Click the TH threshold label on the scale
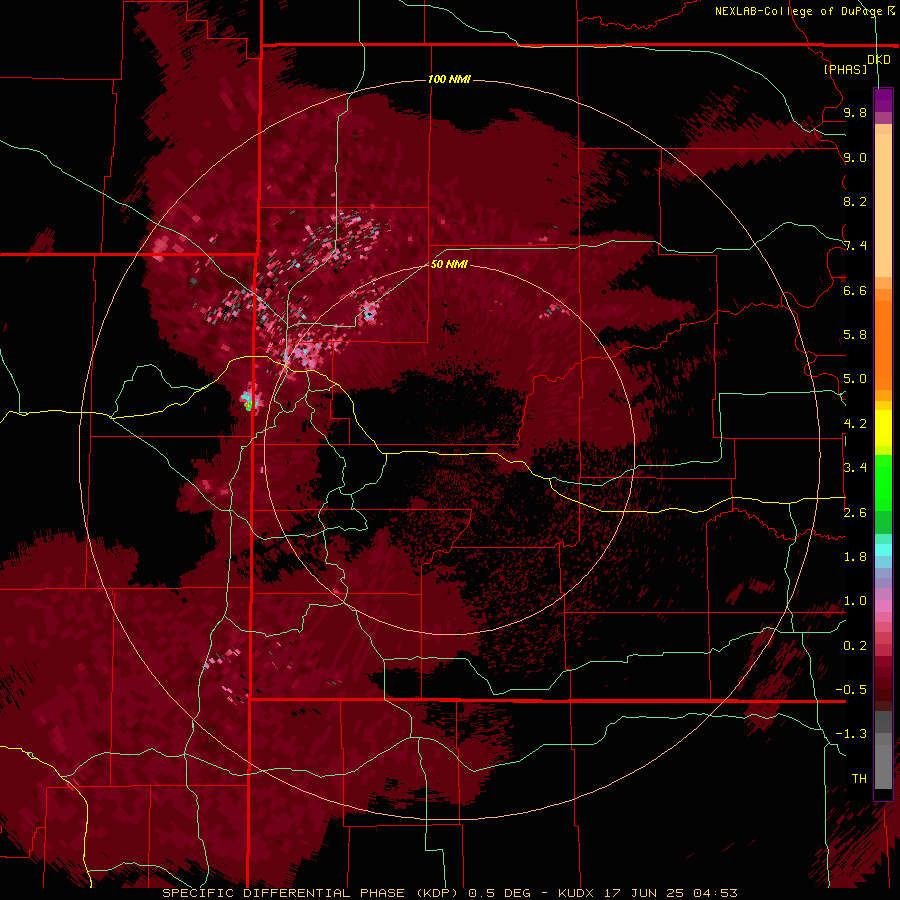 click(859, 779)
